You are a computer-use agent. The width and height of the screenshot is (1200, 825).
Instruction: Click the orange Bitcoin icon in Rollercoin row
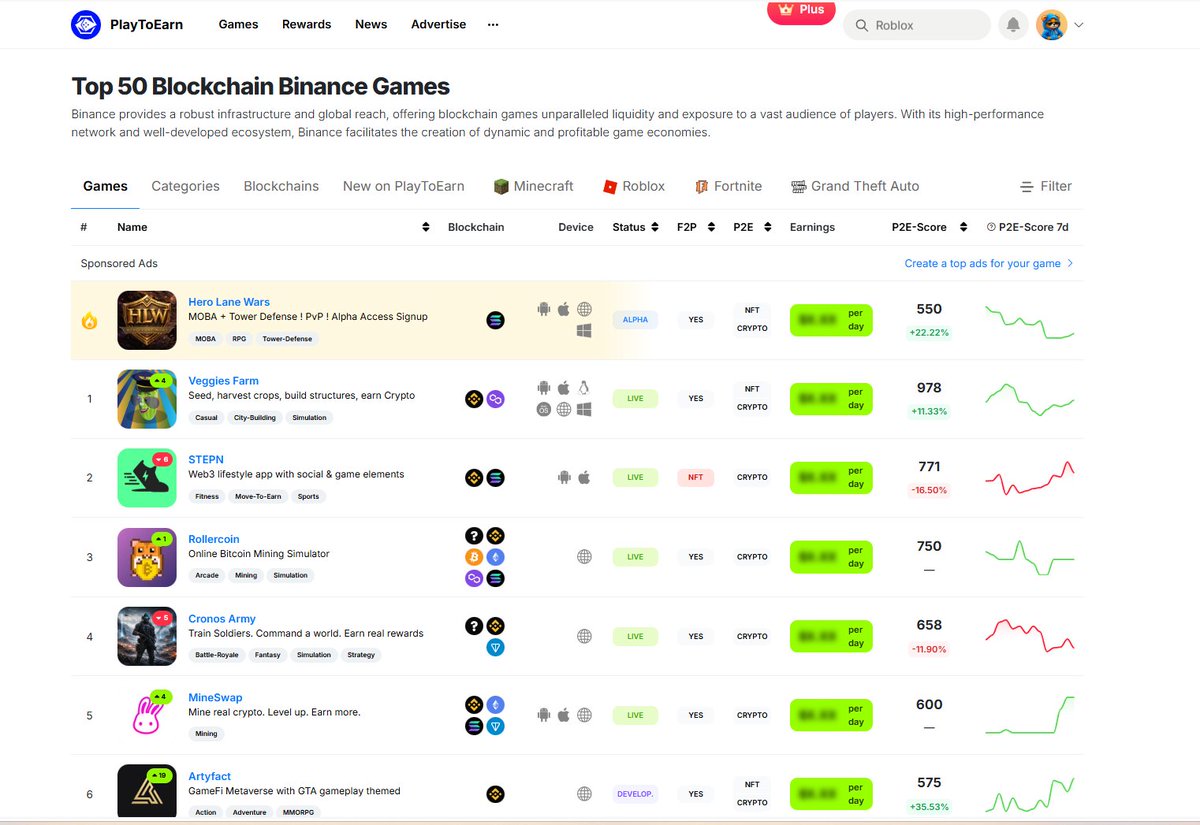(474, 557)
